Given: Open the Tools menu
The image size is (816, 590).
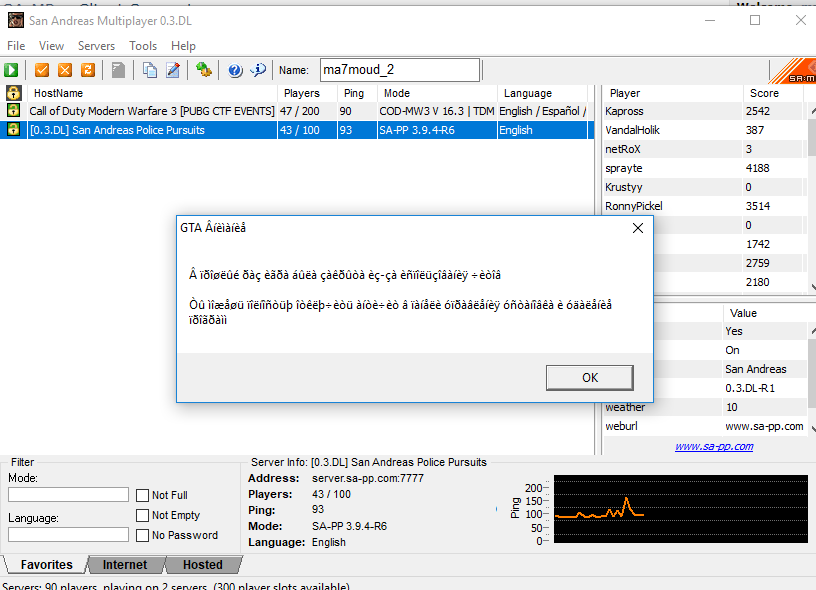Looking at the screenshot, I should click(x=143, y=46).
